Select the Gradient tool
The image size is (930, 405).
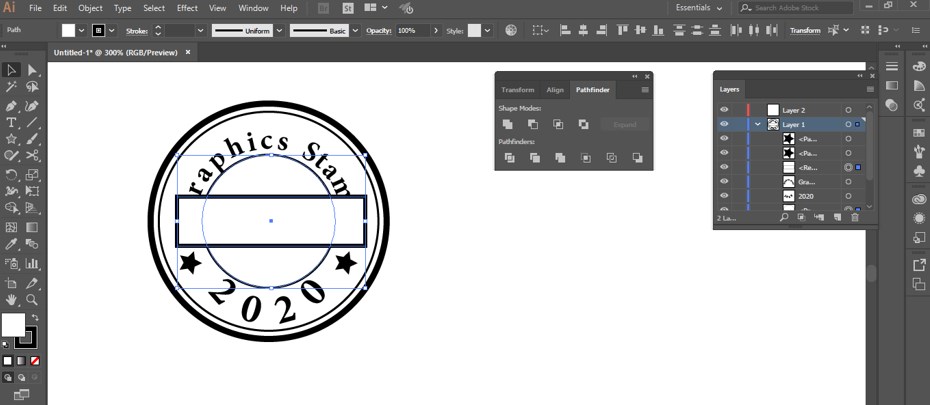[32, 227]
